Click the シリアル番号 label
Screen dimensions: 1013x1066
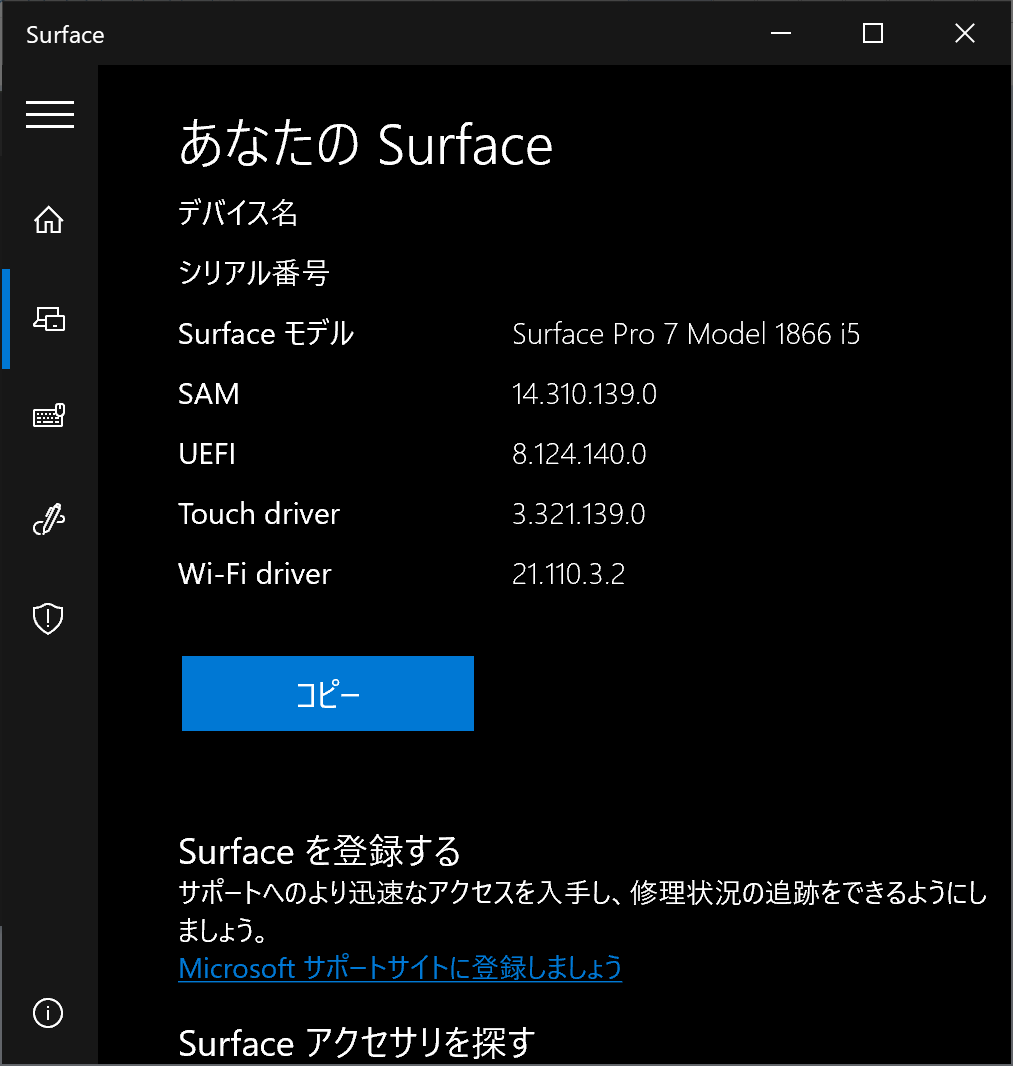tap(254, 273)
